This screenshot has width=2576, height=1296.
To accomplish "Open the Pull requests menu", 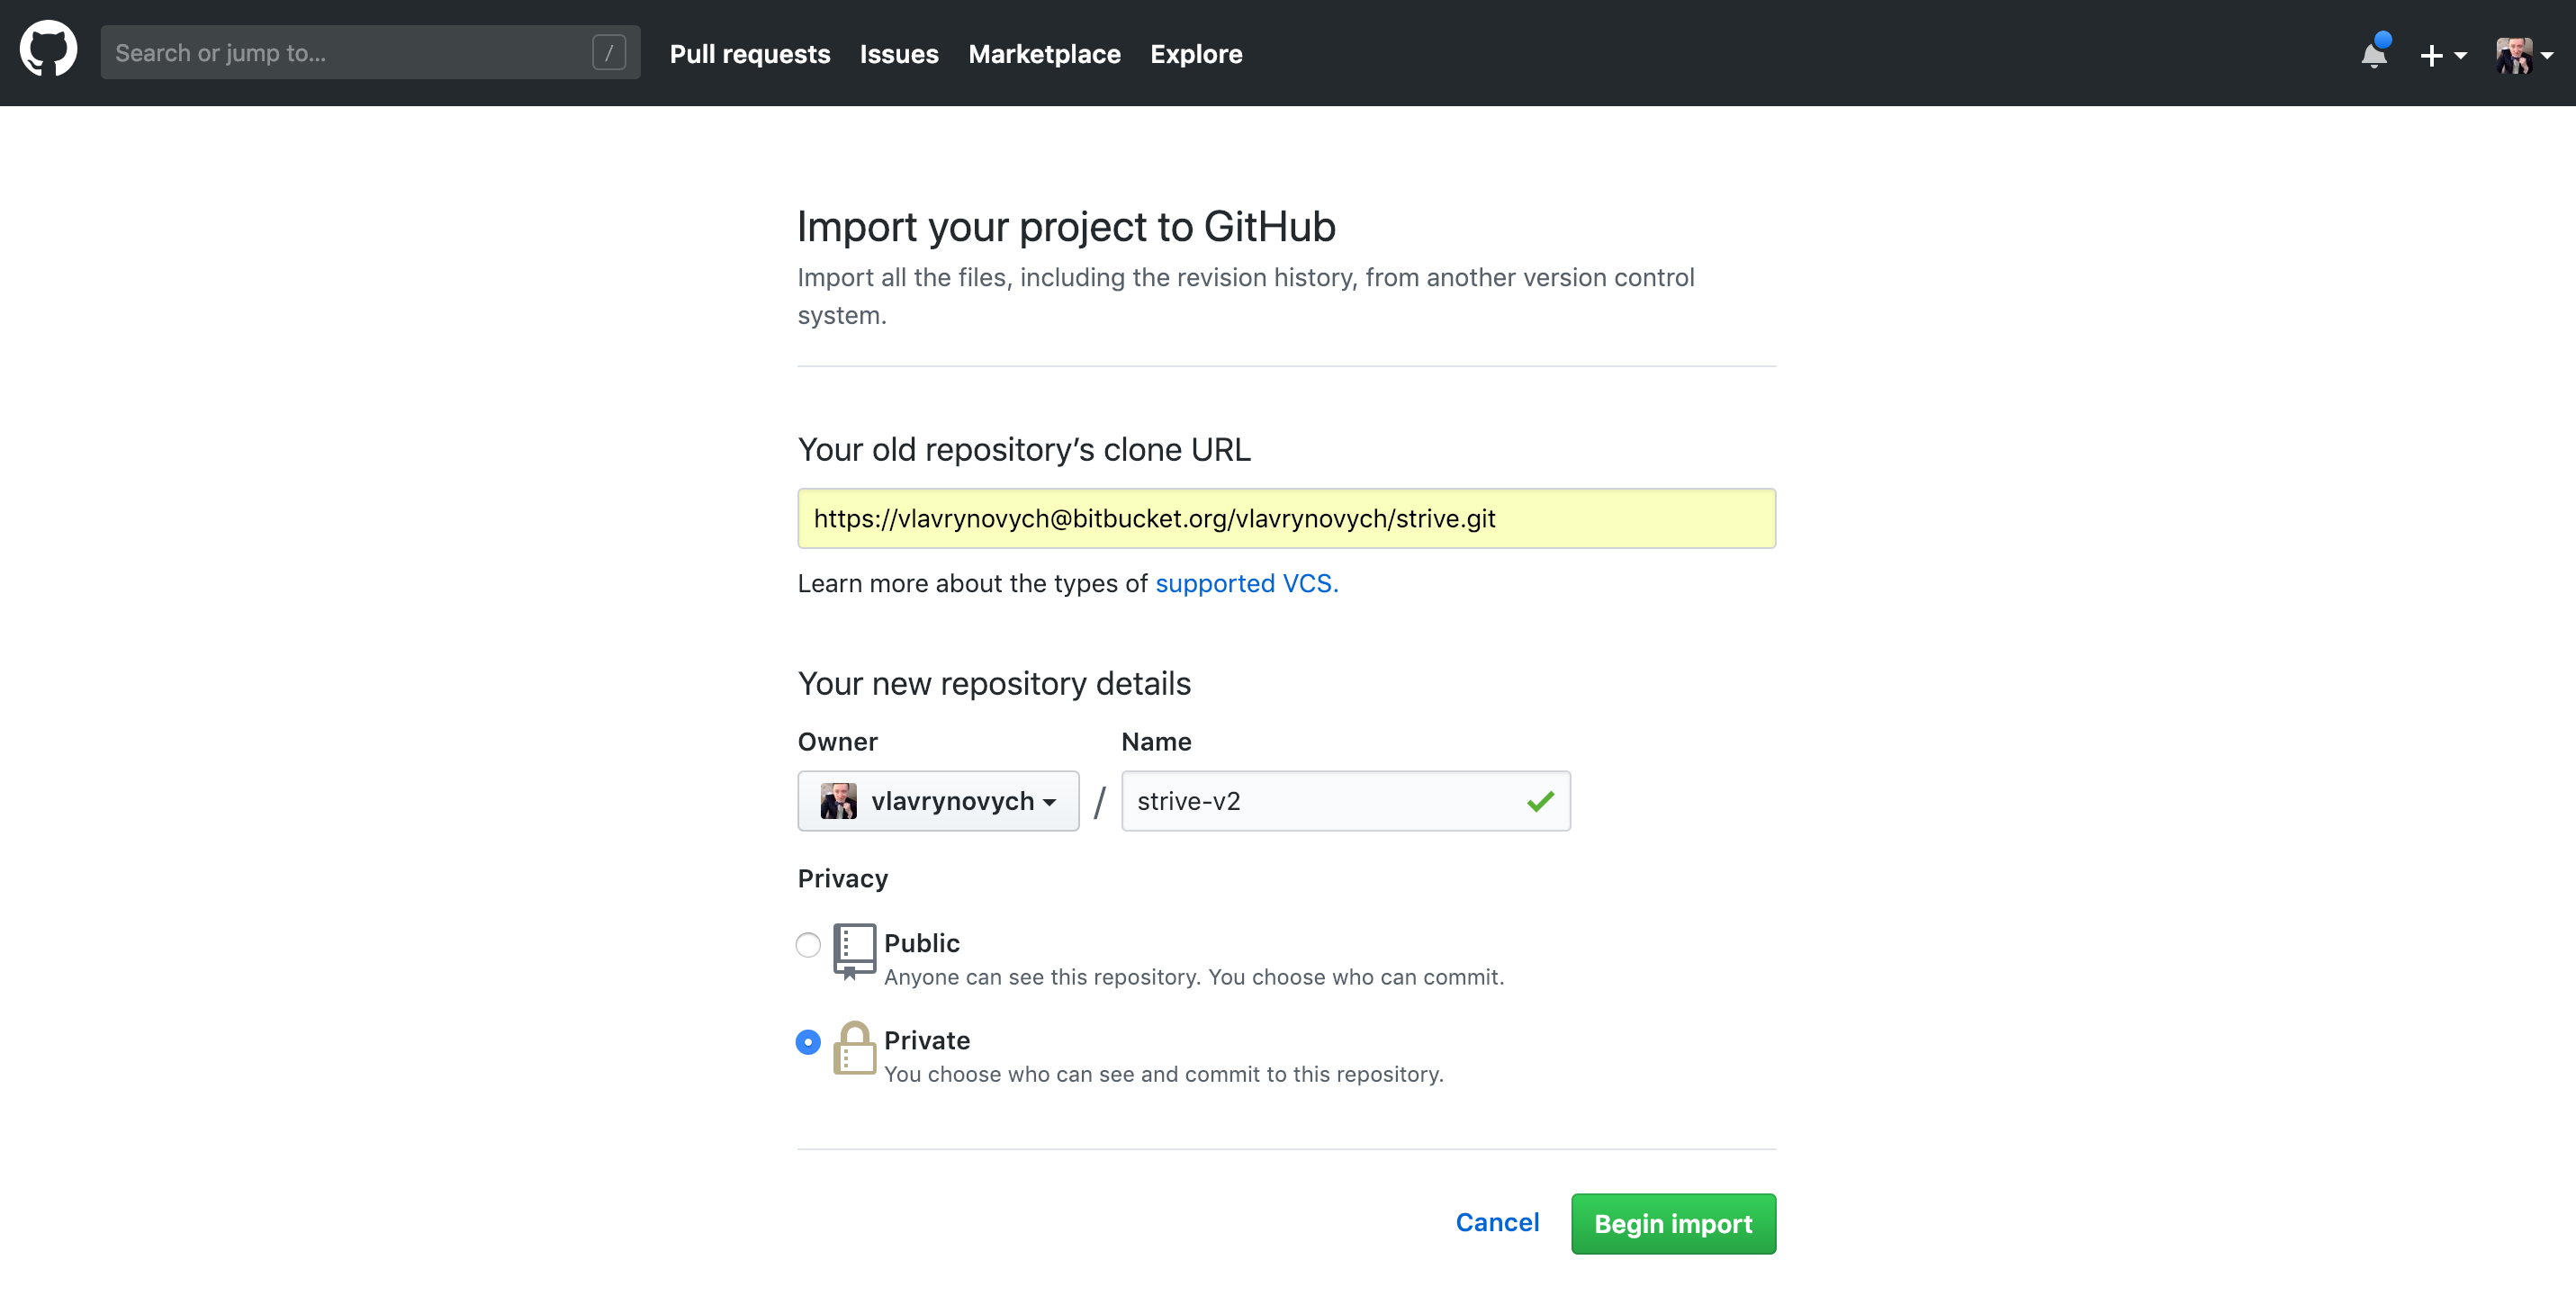I will [749, 54].
